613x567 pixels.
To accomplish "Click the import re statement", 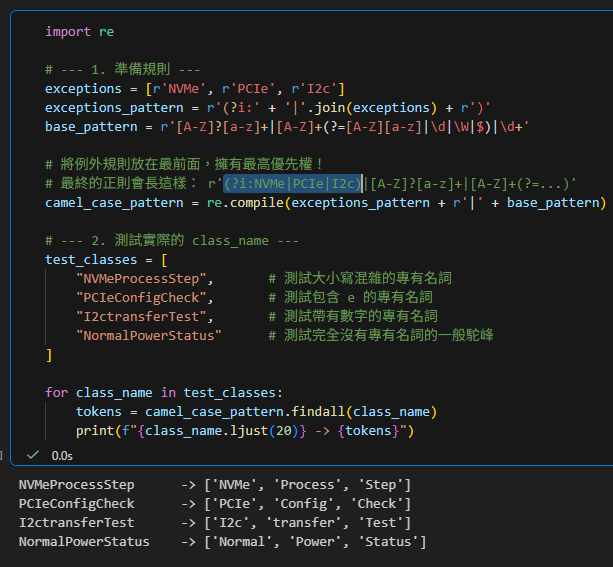I will tap(79, 32).
